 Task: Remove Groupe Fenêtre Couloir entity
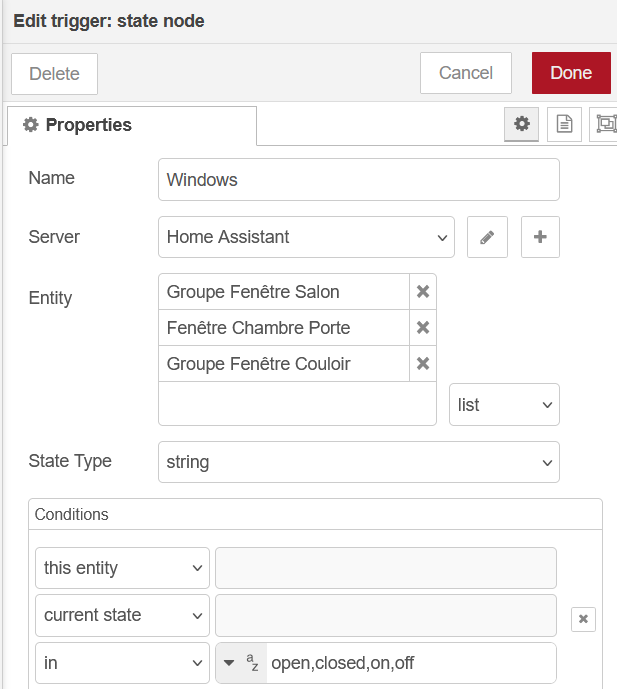tap(423, 364)
